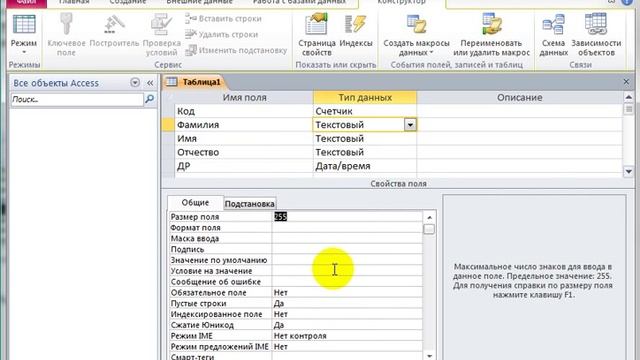The width and height of the screenshot is (640, 360).
Task: Select the ДР field name cell
Action: tap(244, 166)
